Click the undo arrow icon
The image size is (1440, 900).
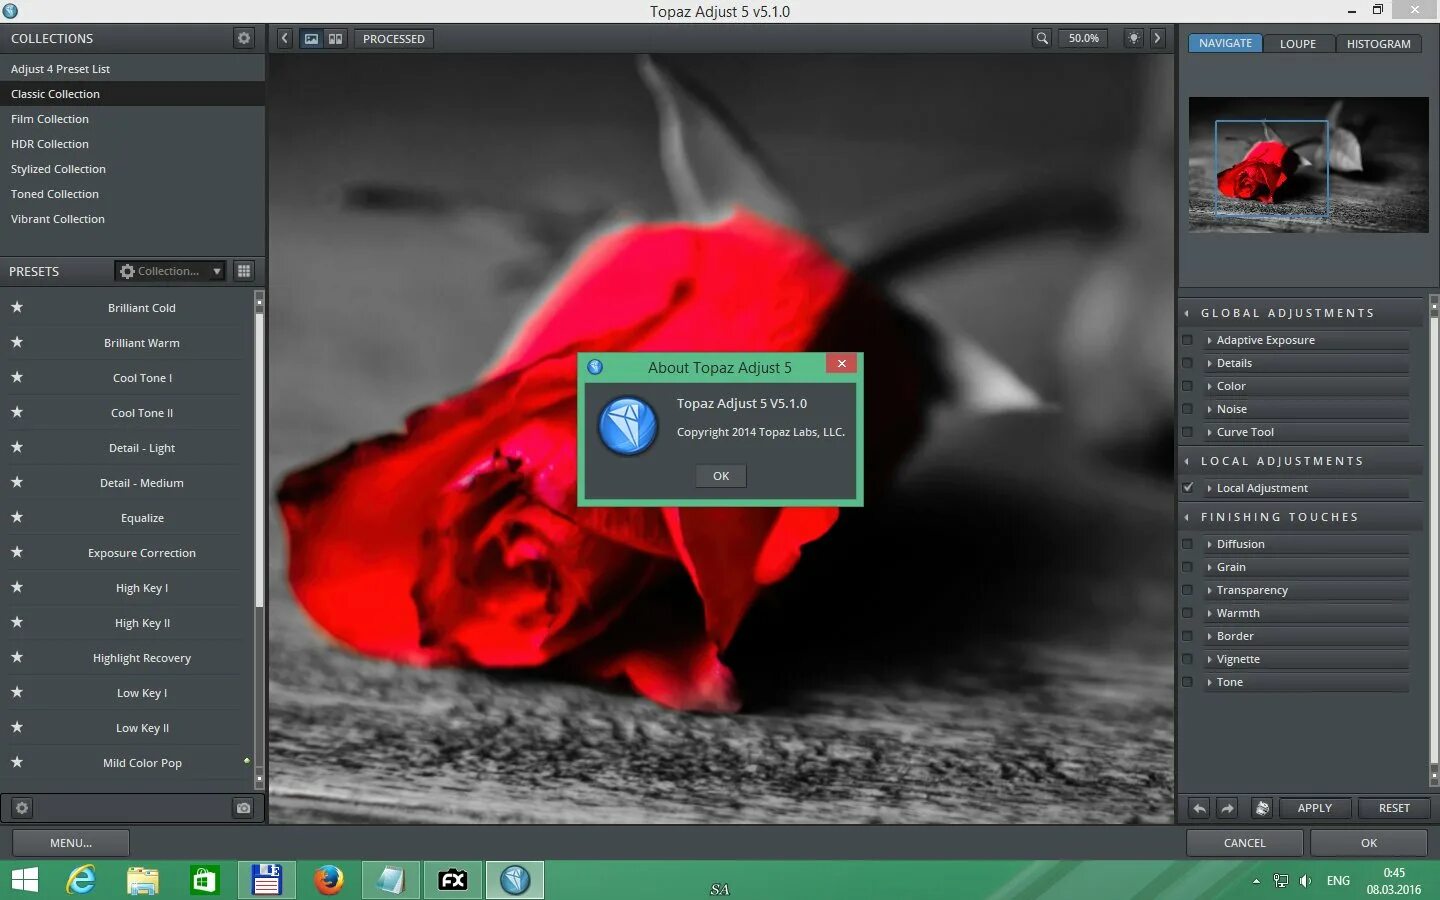point(1200,808)
